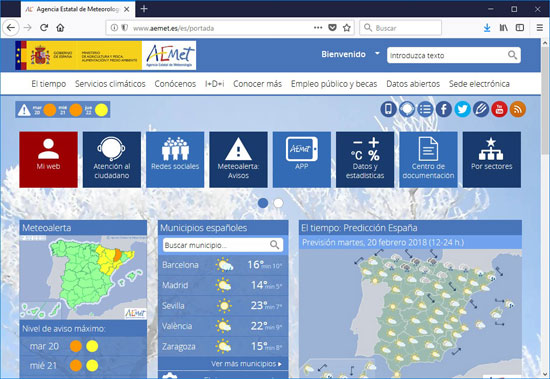
Task: Open Conócenos menu
Action: point(175,84)
